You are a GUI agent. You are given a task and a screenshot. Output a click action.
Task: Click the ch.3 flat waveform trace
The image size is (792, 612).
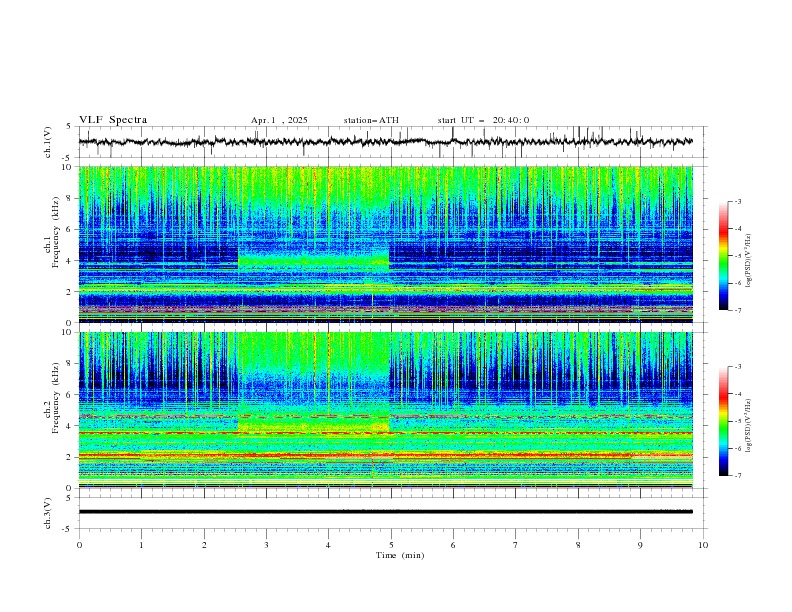tap(385, 512)
